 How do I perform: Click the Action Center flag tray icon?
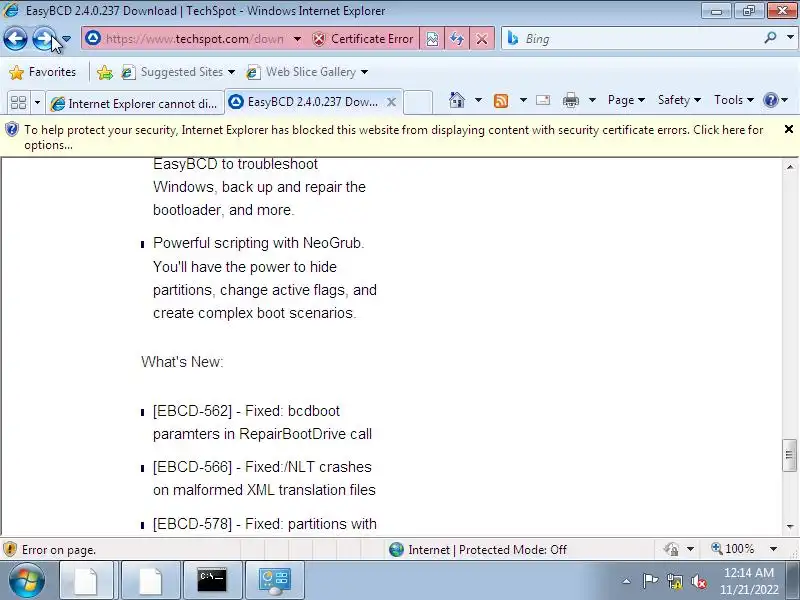click(650, 581)
